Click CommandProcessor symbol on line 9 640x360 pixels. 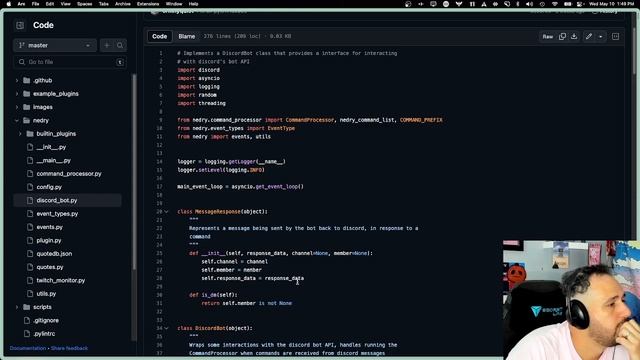310,120
